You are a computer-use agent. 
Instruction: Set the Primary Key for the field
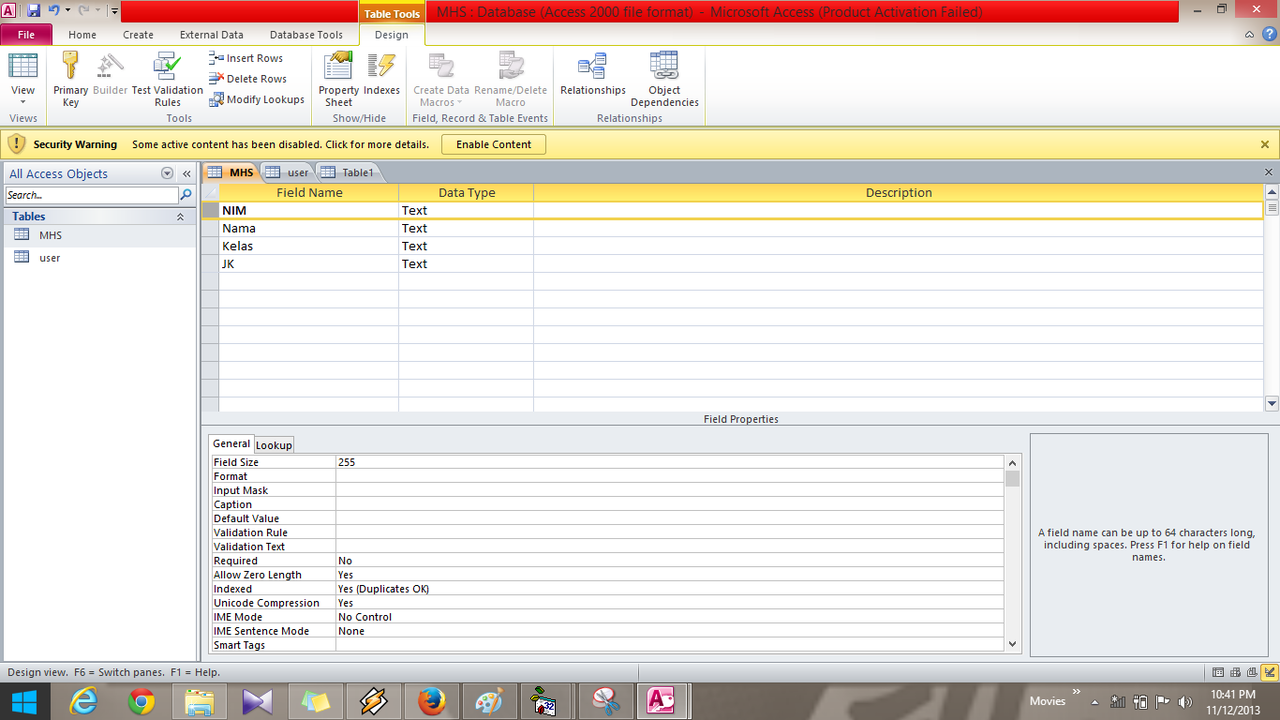pos(70,78)
